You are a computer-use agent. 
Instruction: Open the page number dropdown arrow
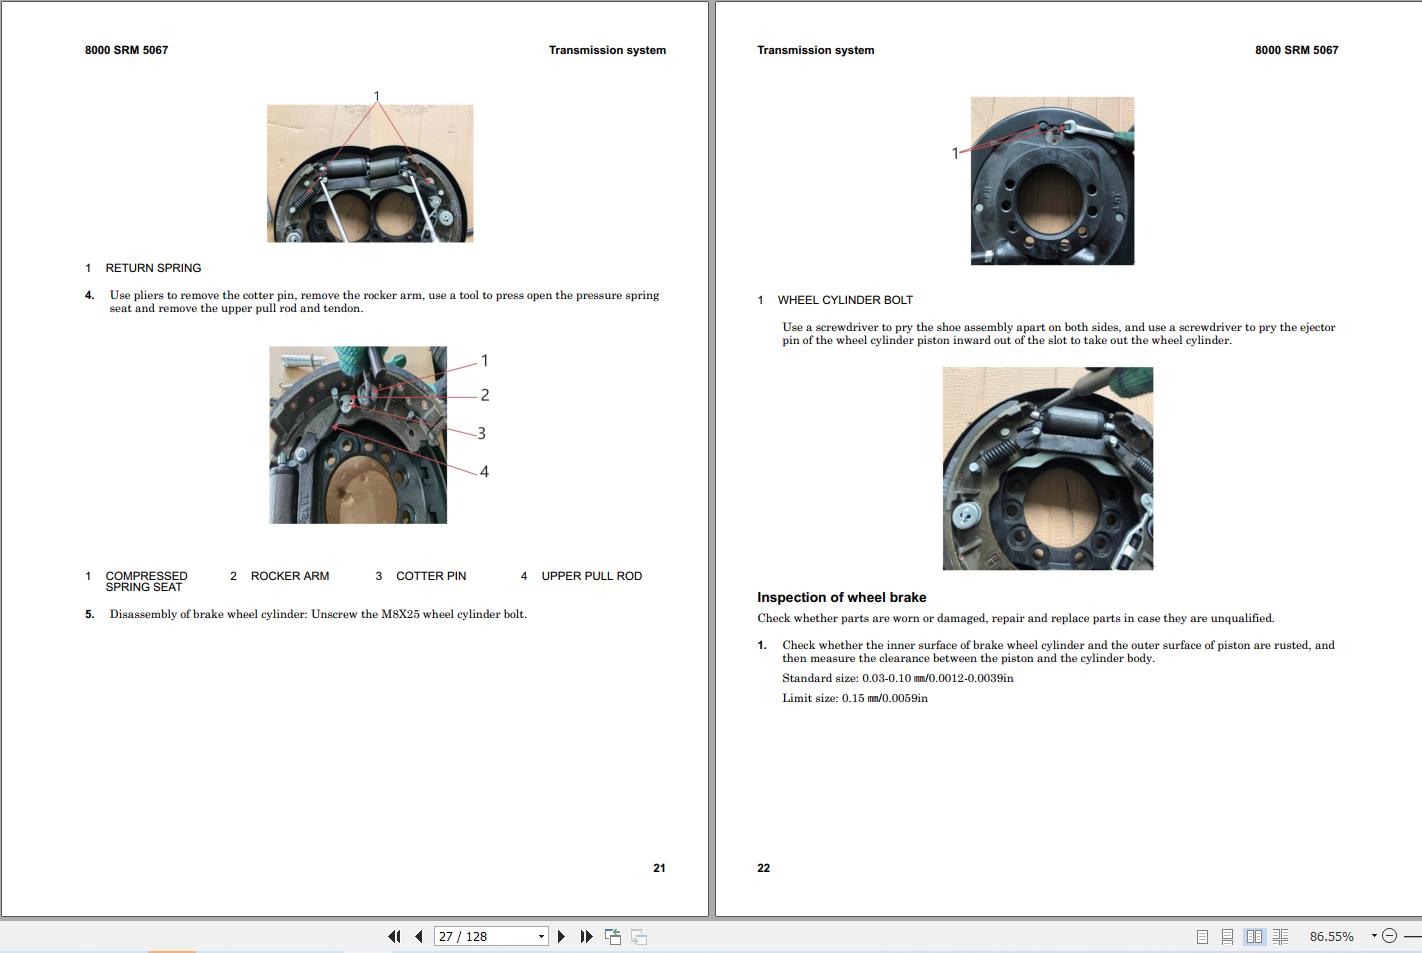[541, 937]
